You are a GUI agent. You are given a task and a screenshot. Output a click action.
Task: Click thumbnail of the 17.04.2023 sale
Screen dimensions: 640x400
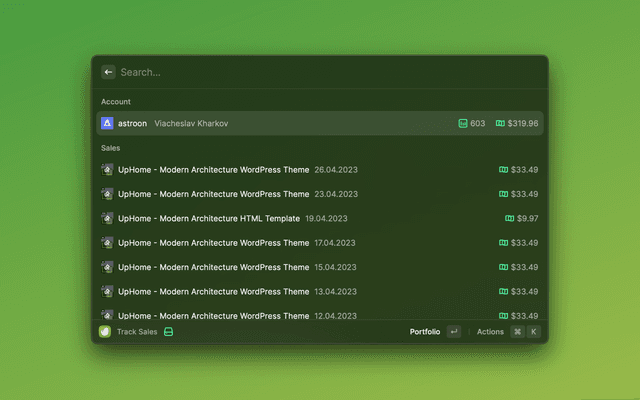(108, 242)
